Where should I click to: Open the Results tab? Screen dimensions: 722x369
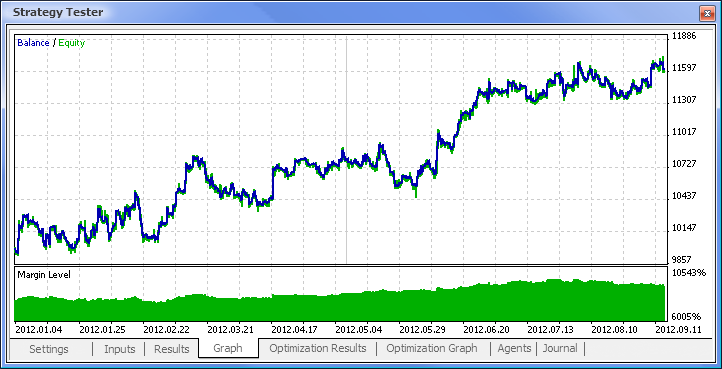pos(171,349)
